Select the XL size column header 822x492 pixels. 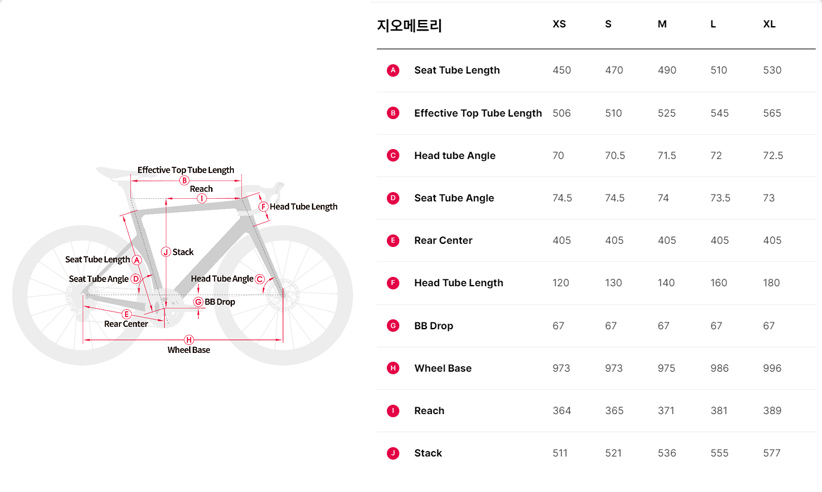pyautogui.click(x=769, y=24)
